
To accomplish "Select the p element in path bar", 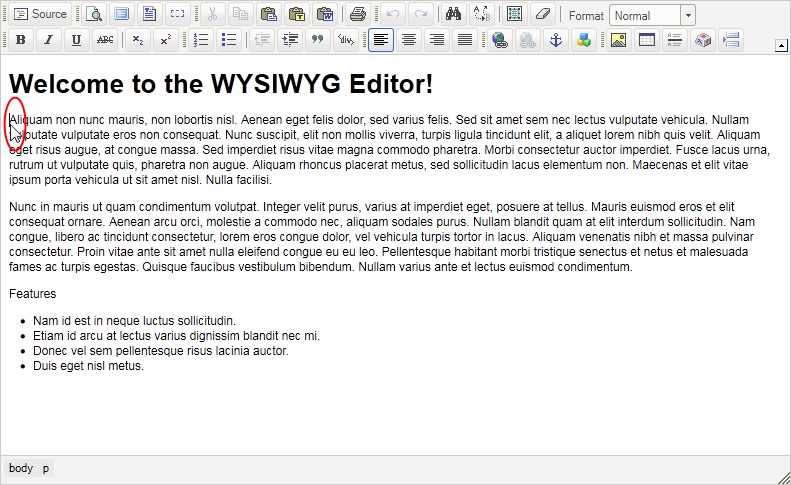I will (x=46, y=468).
